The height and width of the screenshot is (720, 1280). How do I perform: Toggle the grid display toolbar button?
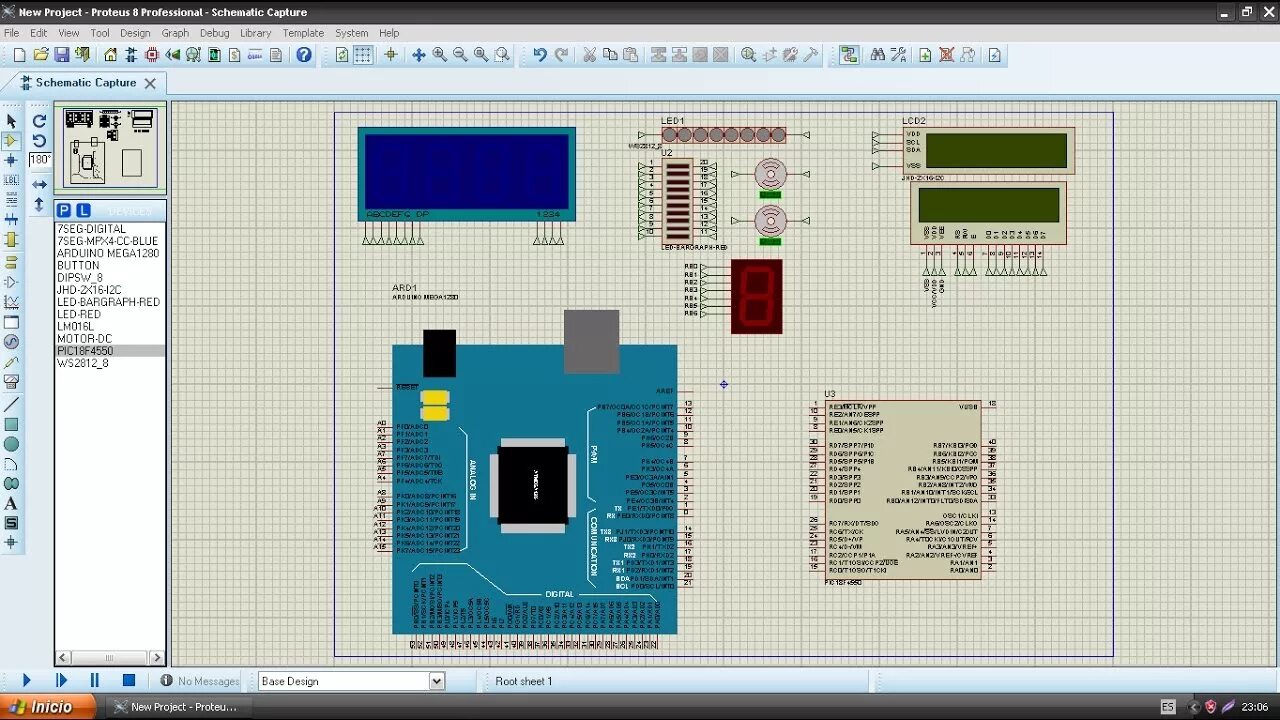(363, 55)
